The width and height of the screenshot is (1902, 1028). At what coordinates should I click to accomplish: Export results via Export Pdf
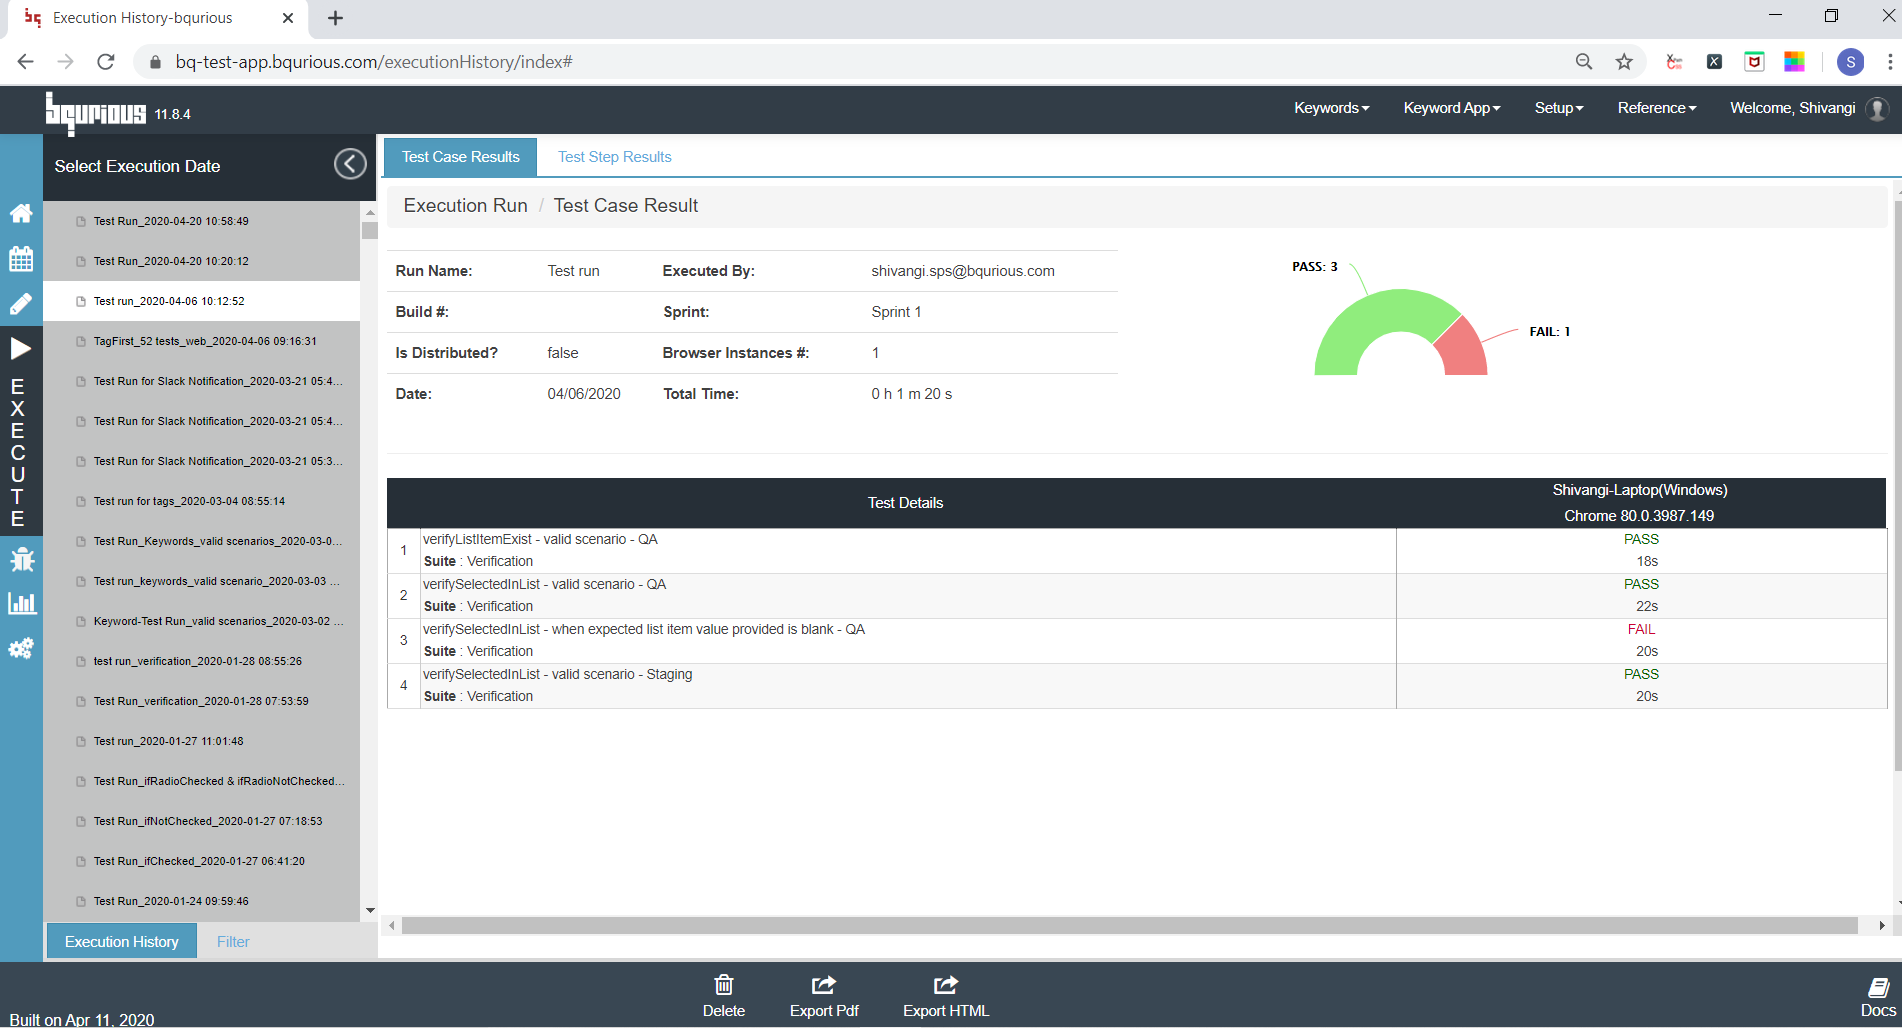pos(824,996)
